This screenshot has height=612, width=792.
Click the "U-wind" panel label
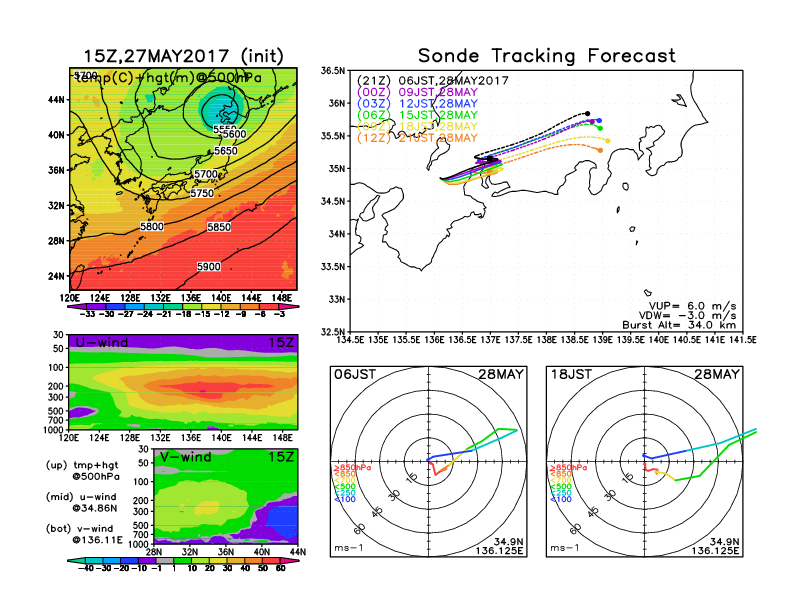tap(102, 342)
